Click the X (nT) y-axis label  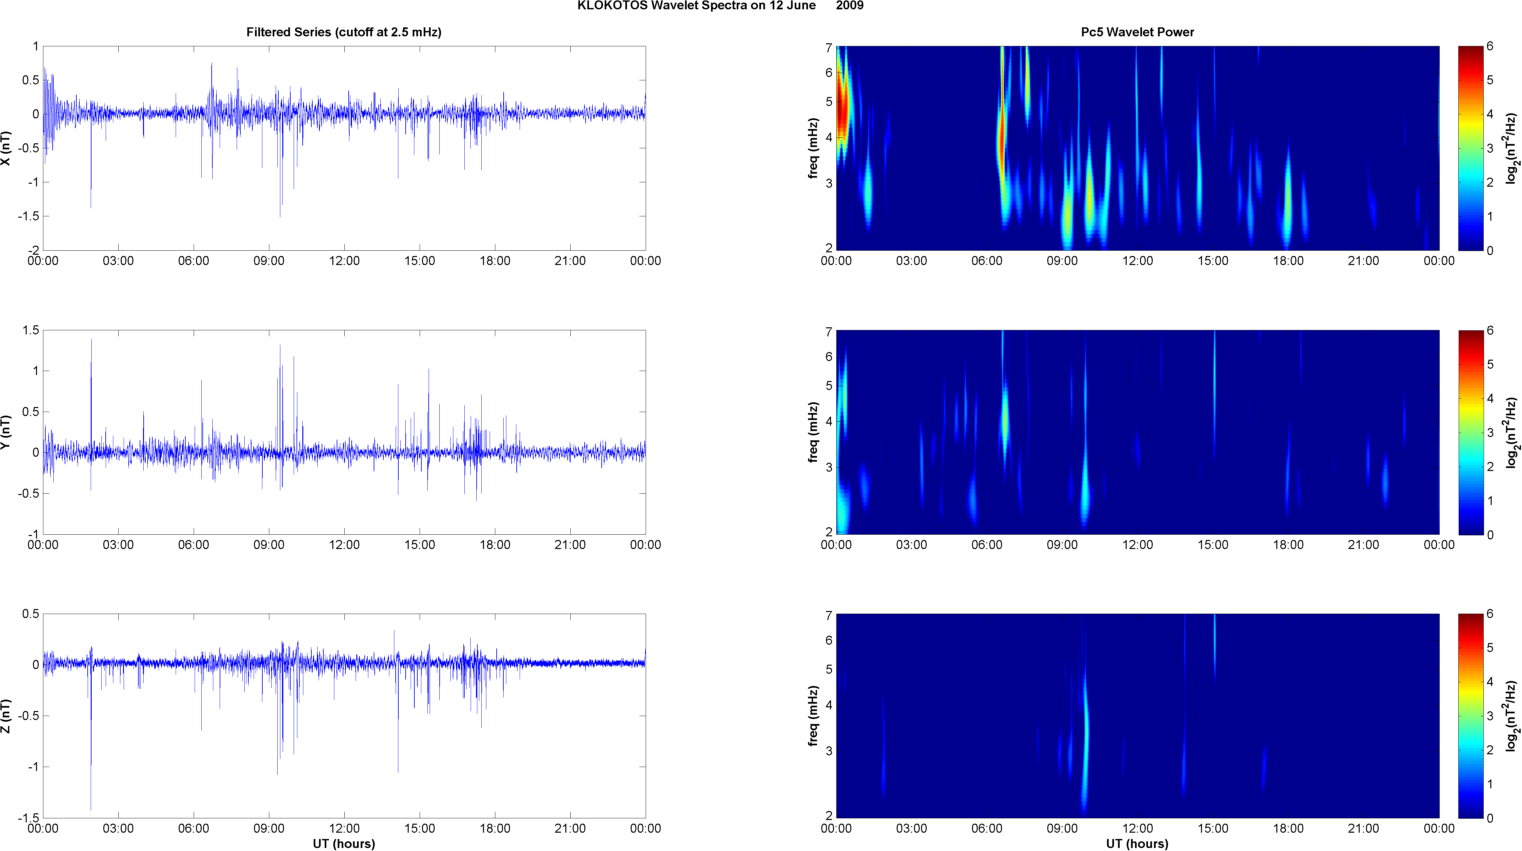click(7, 148)
